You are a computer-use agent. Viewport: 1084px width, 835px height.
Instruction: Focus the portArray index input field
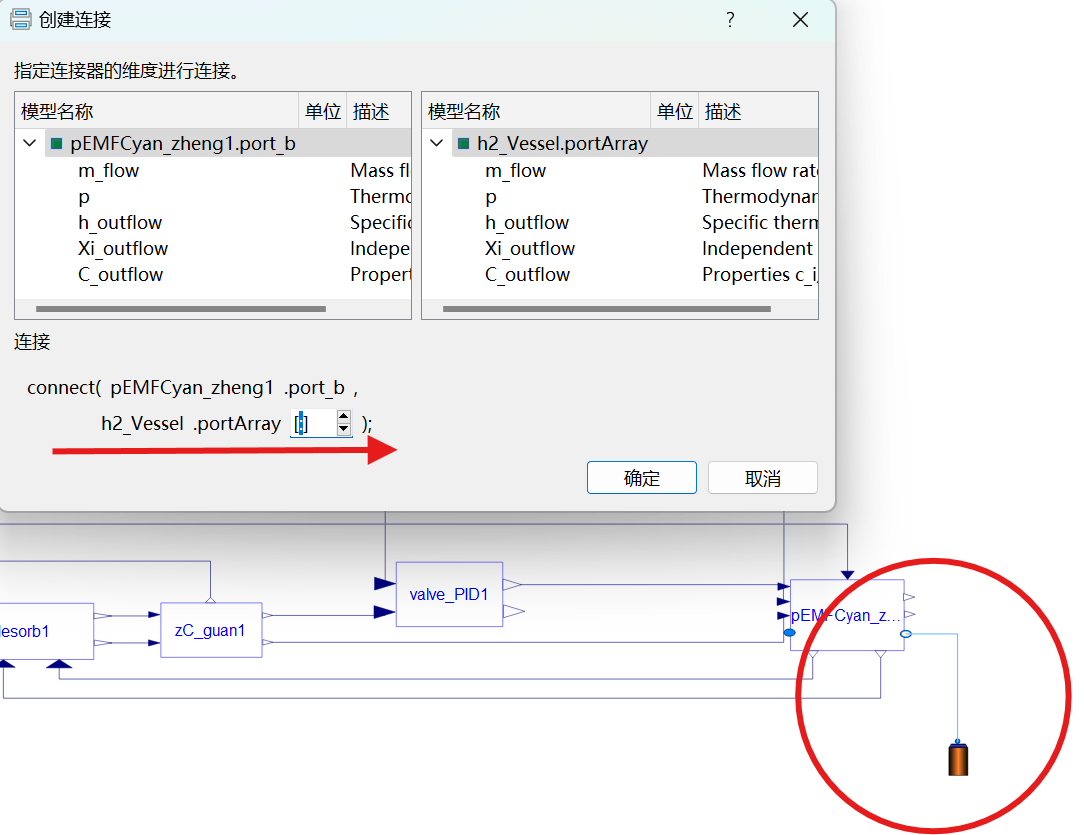point(313,423)
